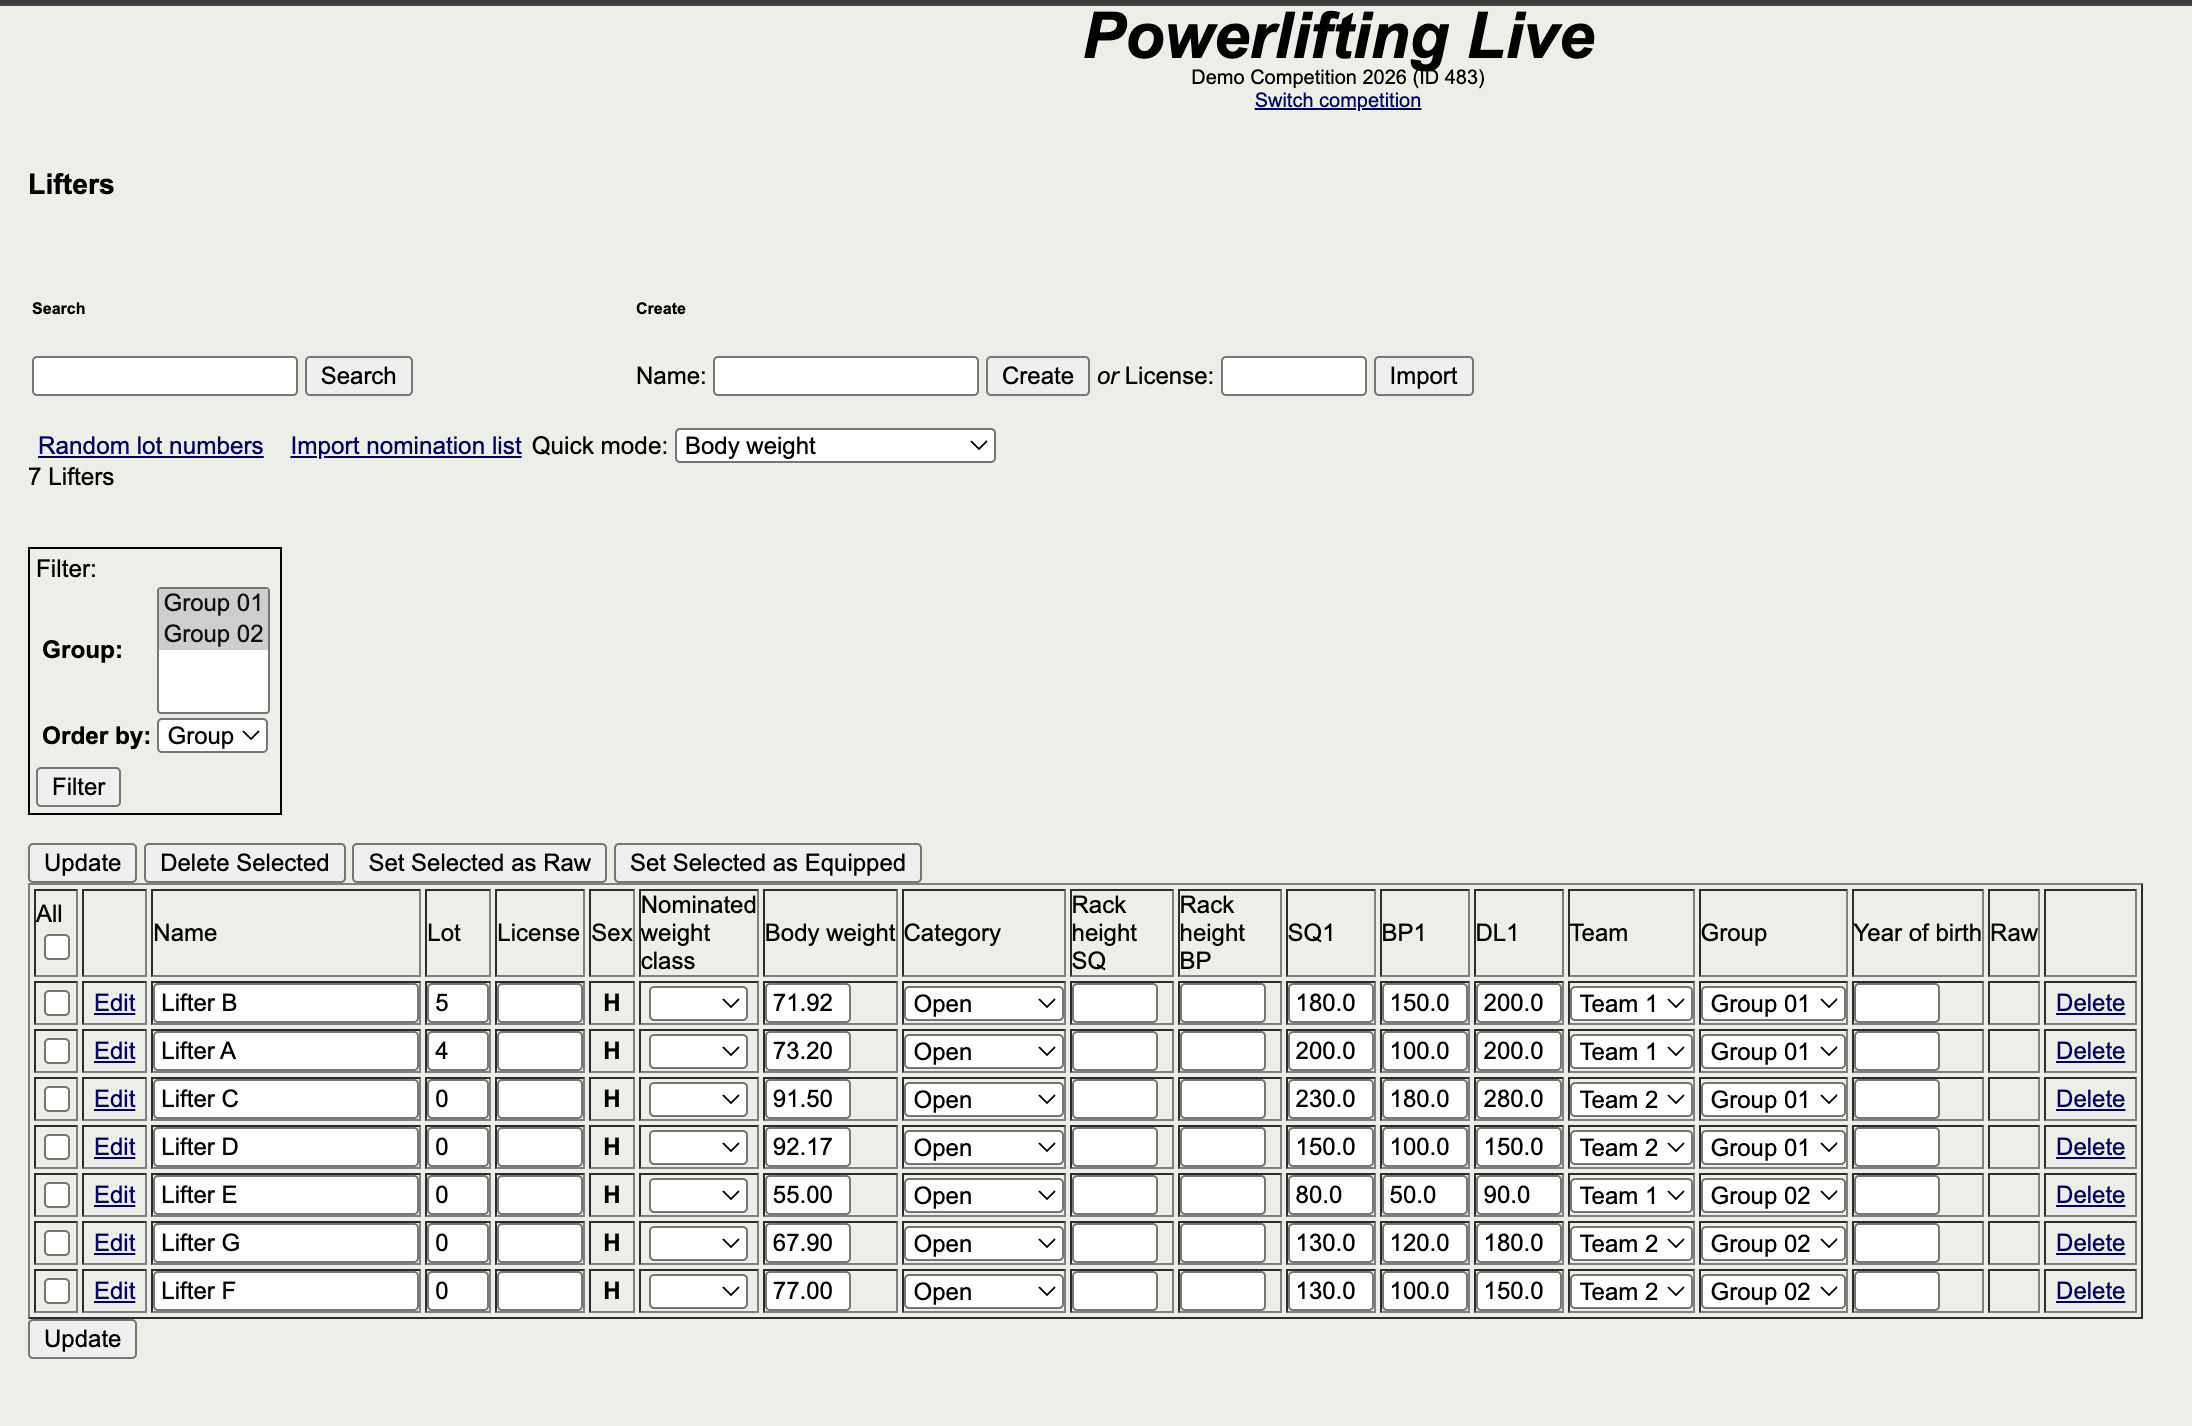
Task: Click the Import button
Action: [x=1423, y=376]
